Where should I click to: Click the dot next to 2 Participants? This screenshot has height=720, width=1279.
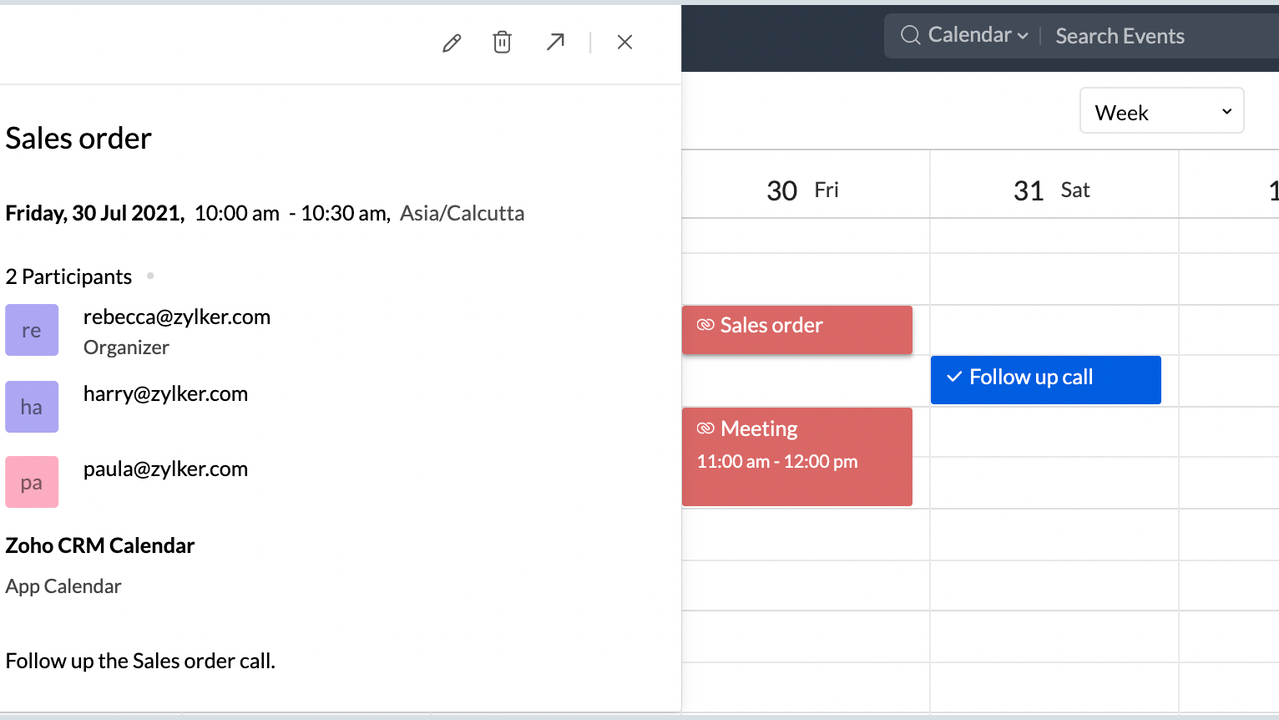tap(150, 276)
